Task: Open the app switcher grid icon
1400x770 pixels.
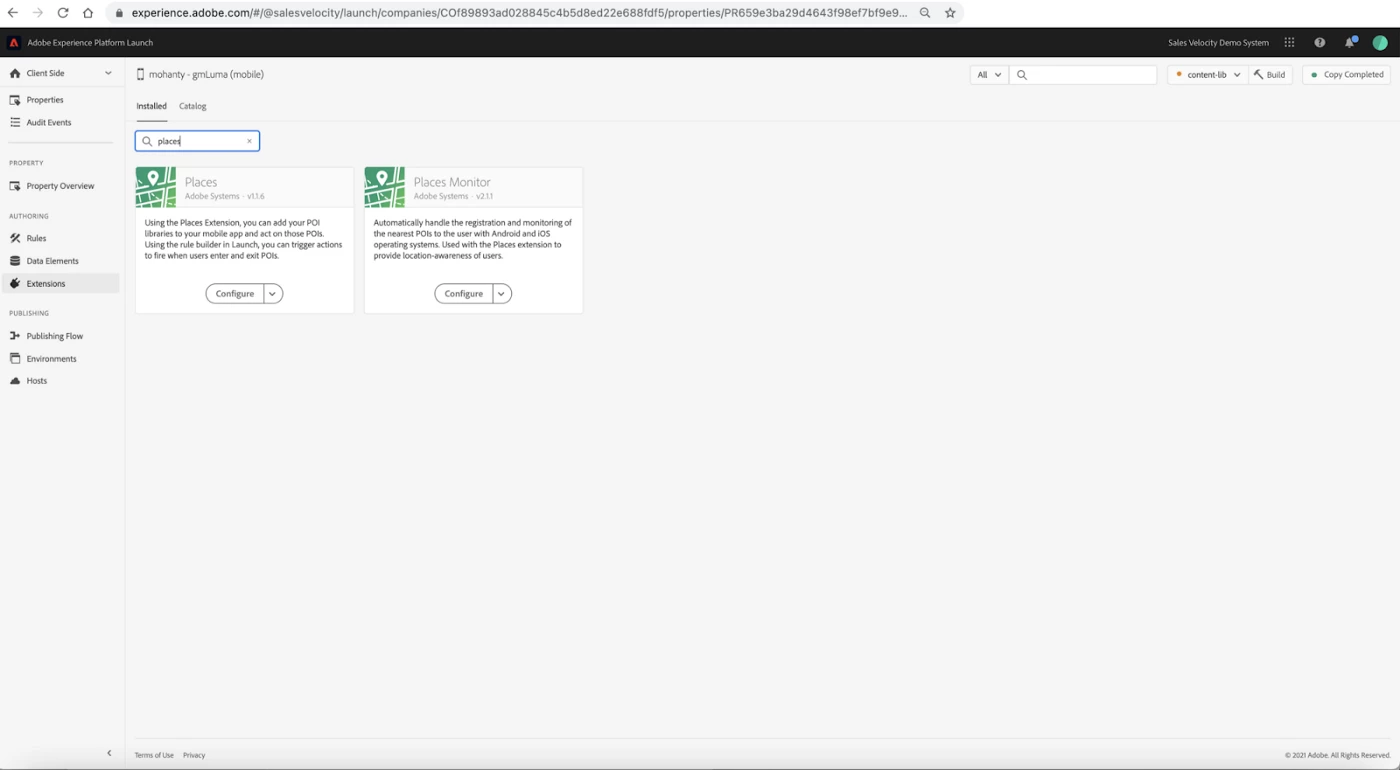Action: pyautogui.click(x=1289, y=43)
